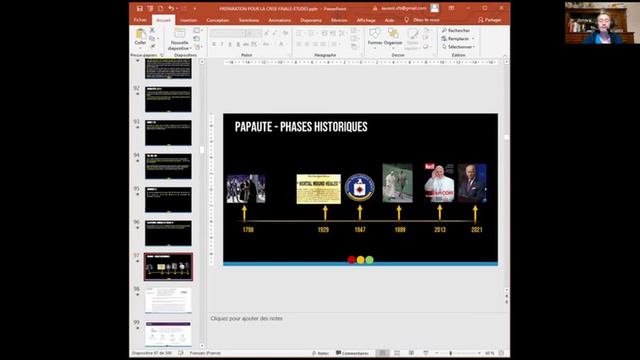
Task: Click the 1798 label on the timeline
Action: click(248, 230)
